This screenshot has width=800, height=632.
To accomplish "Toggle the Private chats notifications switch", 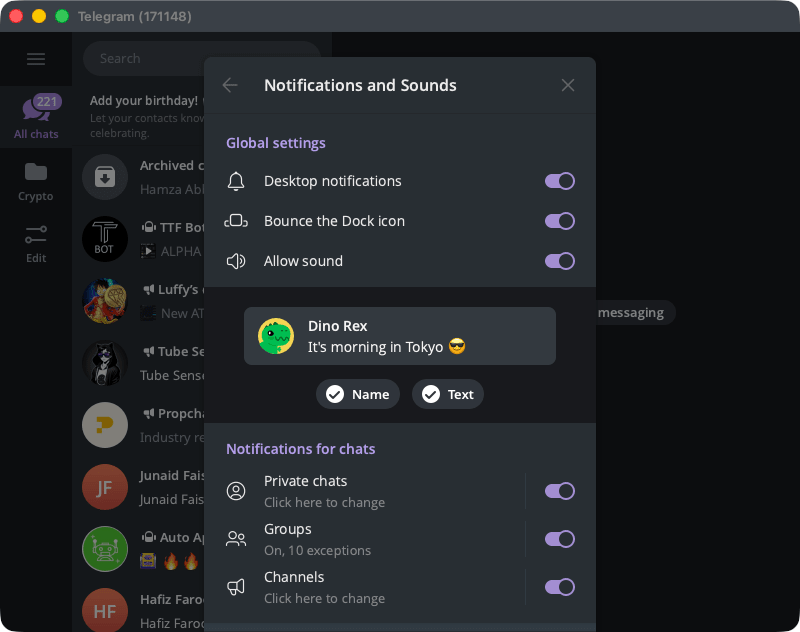I will [559, 491].
